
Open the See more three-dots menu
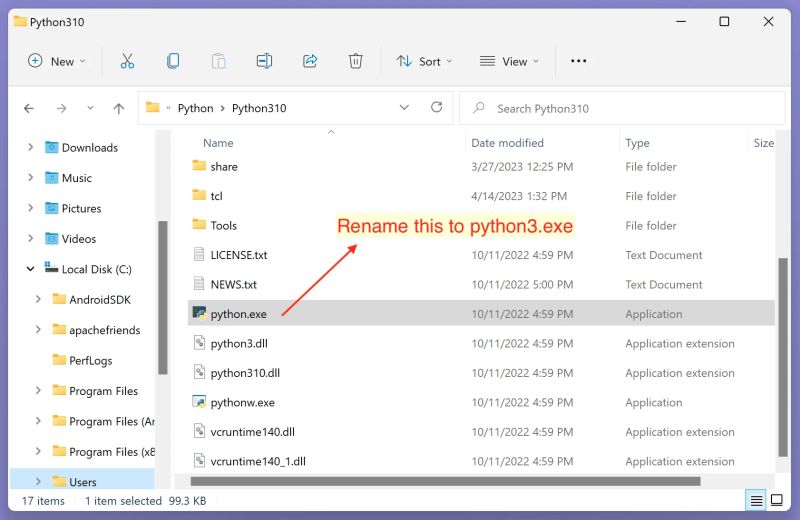pos(579,61)
